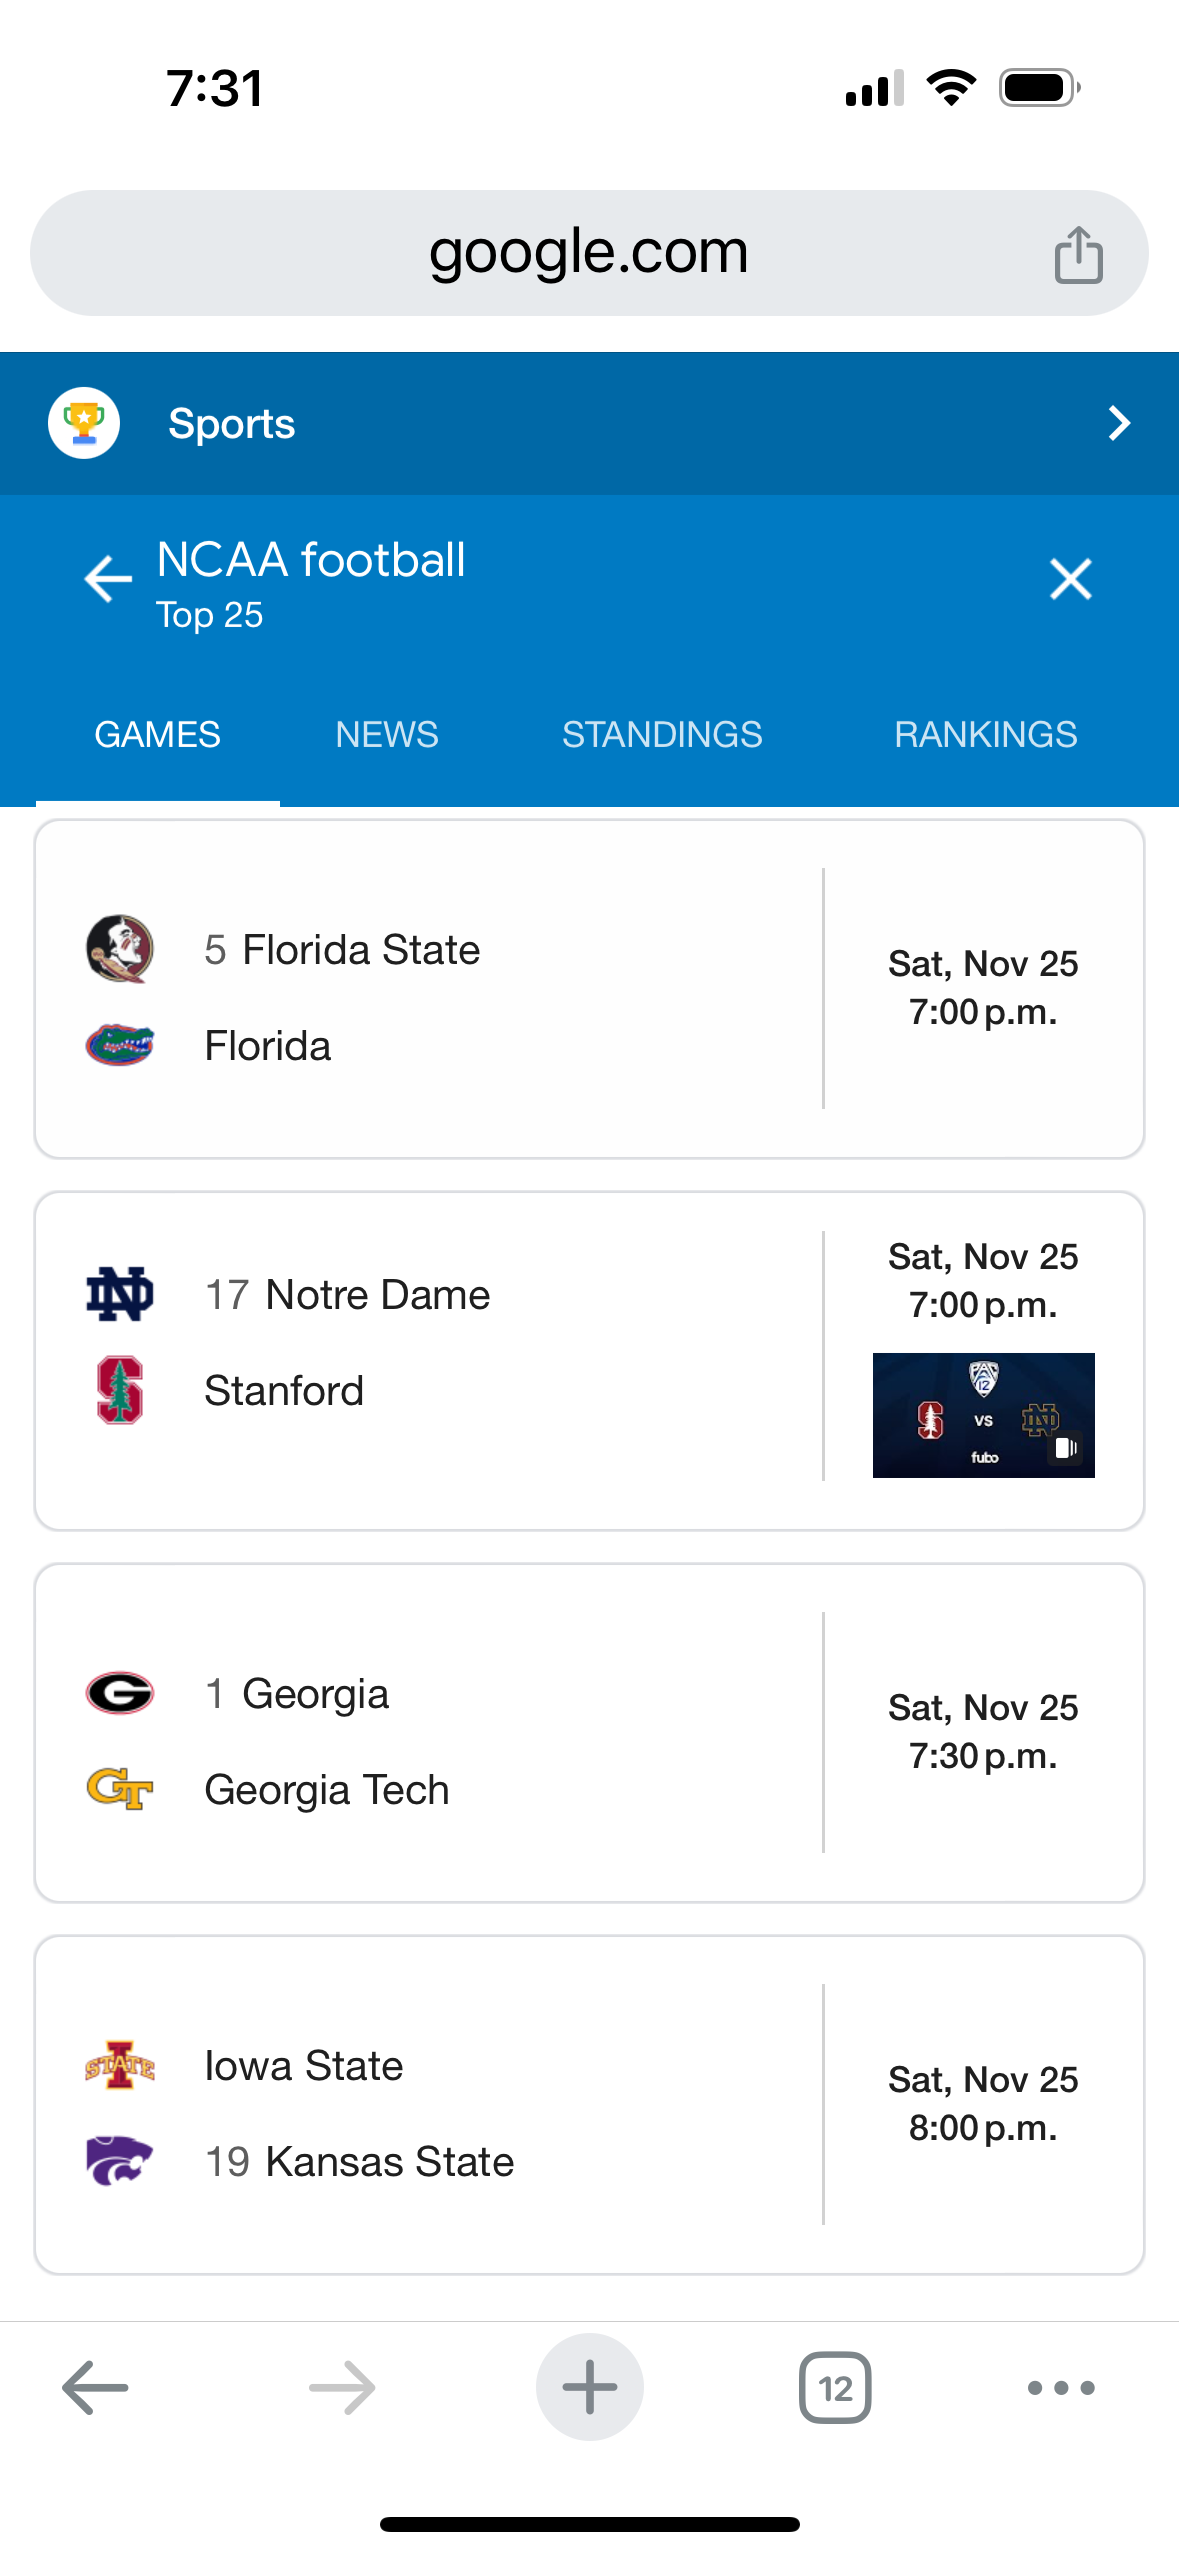Open the Standings tab
Image resolution: width=1179 pixels, height=2556 pixels.
pos(662,735)
